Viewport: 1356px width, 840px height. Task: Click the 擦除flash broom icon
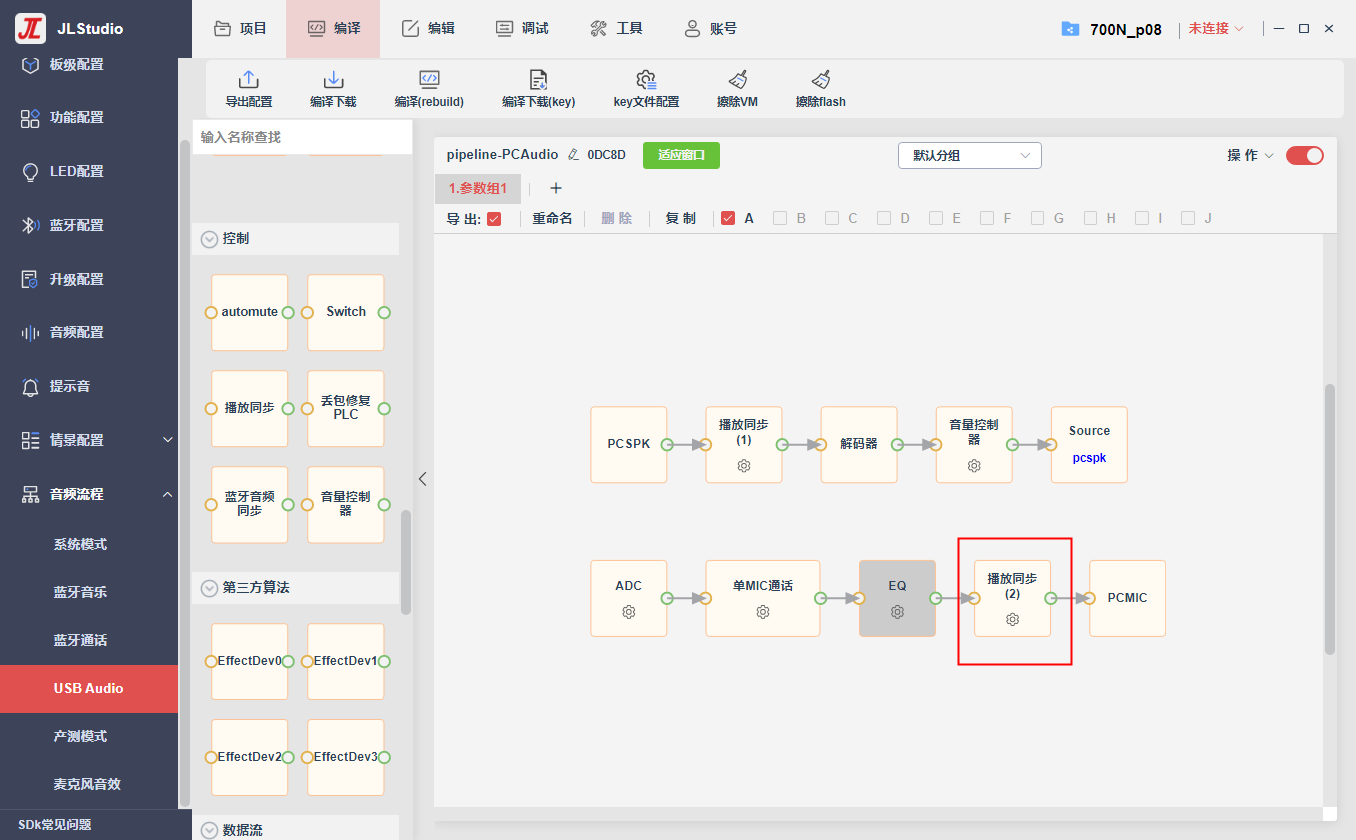click(821, 80)
